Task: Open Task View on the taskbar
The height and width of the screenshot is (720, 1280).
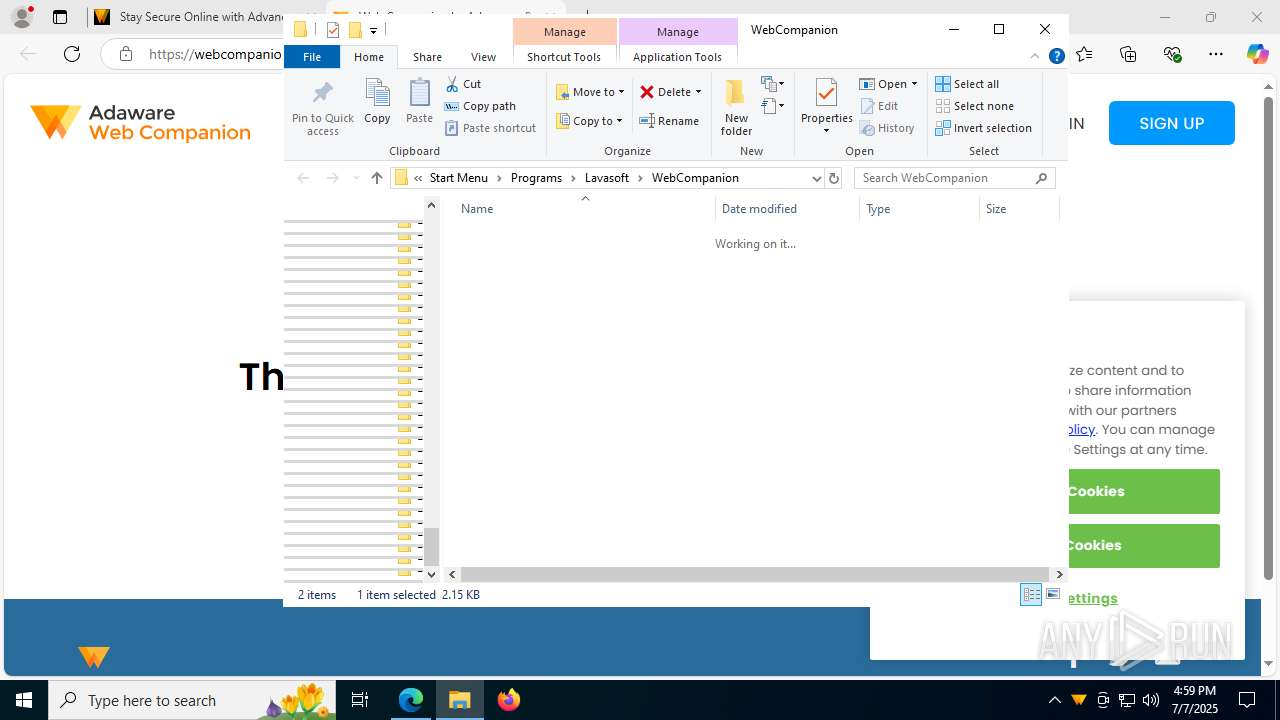Action: [x=361, y=700]
